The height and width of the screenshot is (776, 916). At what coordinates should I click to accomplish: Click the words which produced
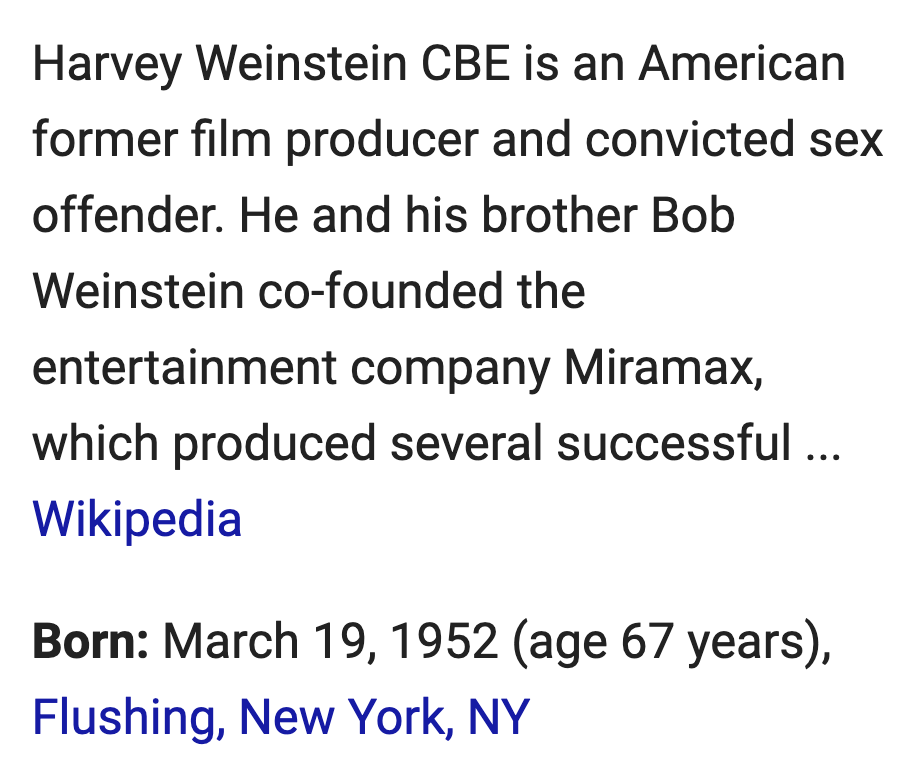(x=204, y=445)
